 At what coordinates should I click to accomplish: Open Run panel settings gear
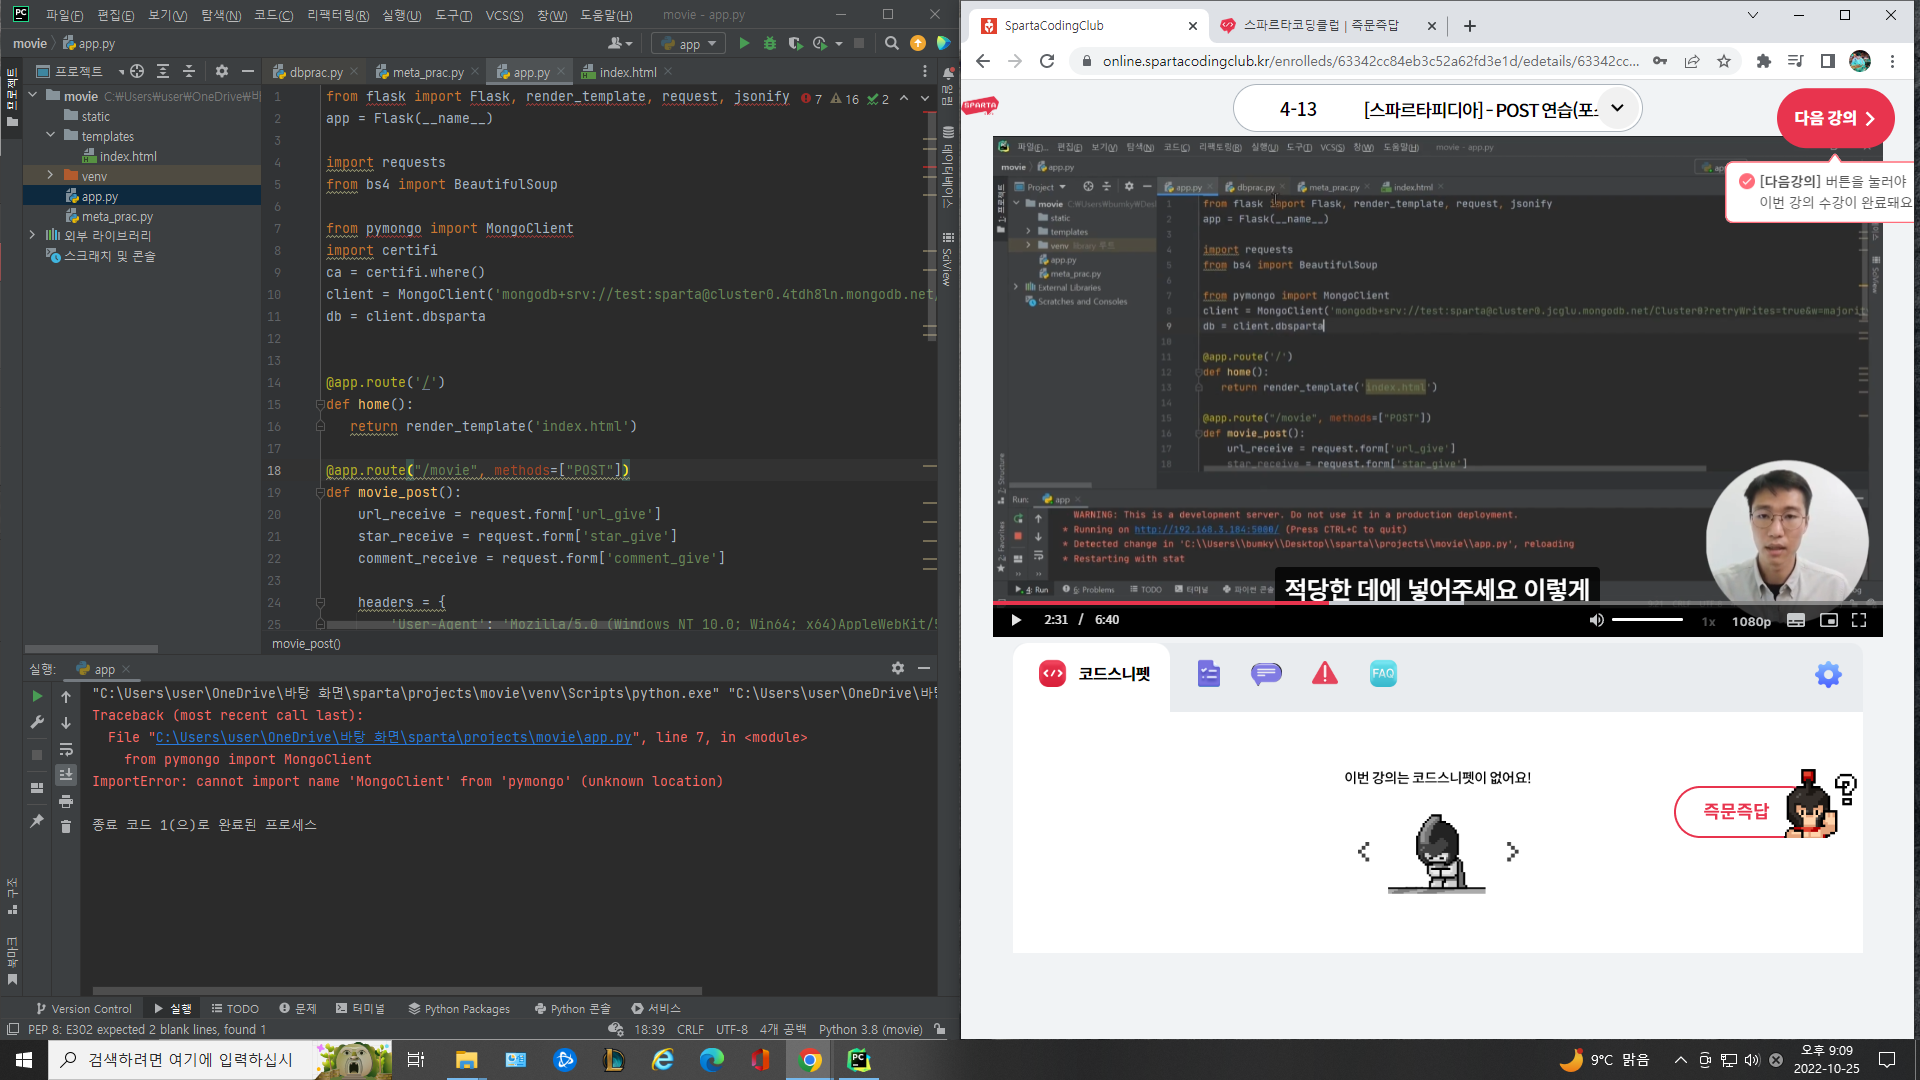tap(898, 668)
